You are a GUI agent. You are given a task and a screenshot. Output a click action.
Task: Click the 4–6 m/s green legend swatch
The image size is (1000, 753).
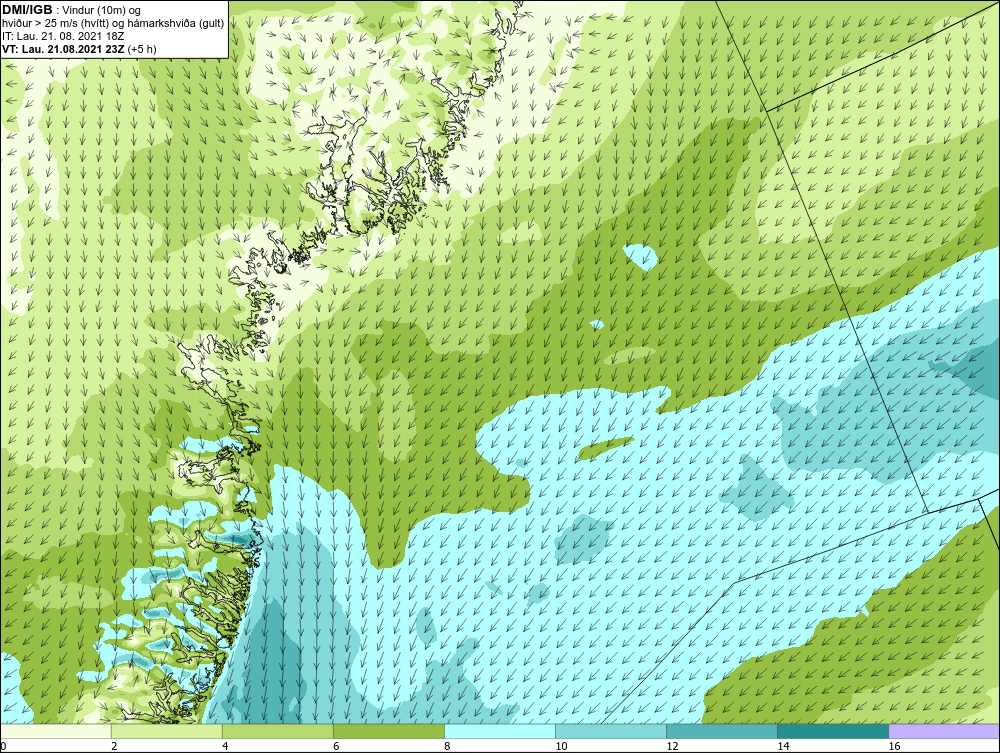277,731
